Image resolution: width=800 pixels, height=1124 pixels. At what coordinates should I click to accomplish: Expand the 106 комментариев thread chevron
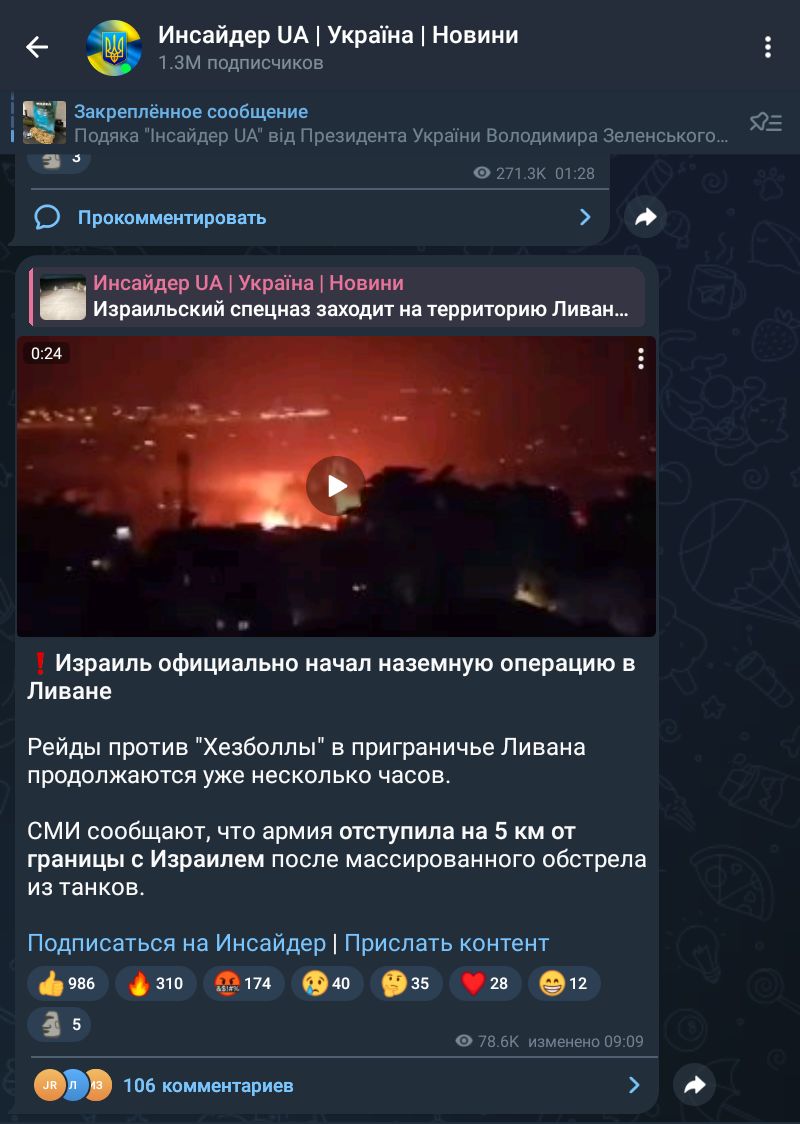(634, 1085)
